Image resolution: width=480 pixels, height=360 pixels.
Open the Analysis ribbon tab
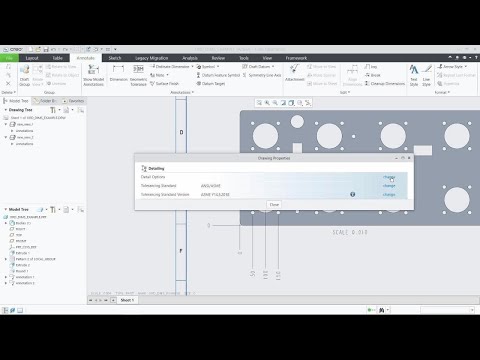pyautogui.click(x=190, y=58)
